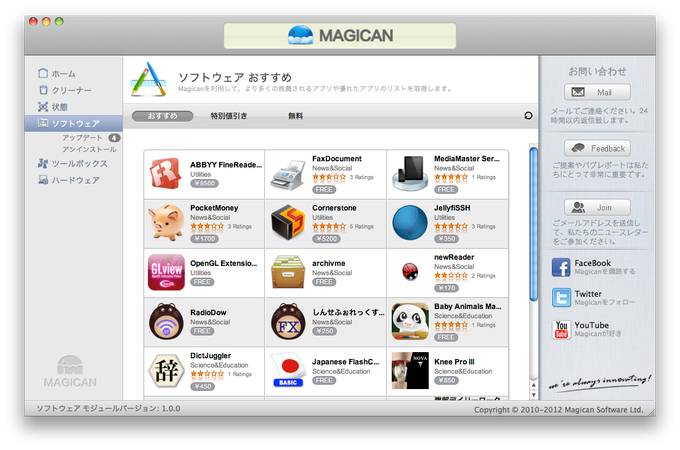Click the RadioDow app title
Screen dimensions: 680x450
tap(208, 312)
